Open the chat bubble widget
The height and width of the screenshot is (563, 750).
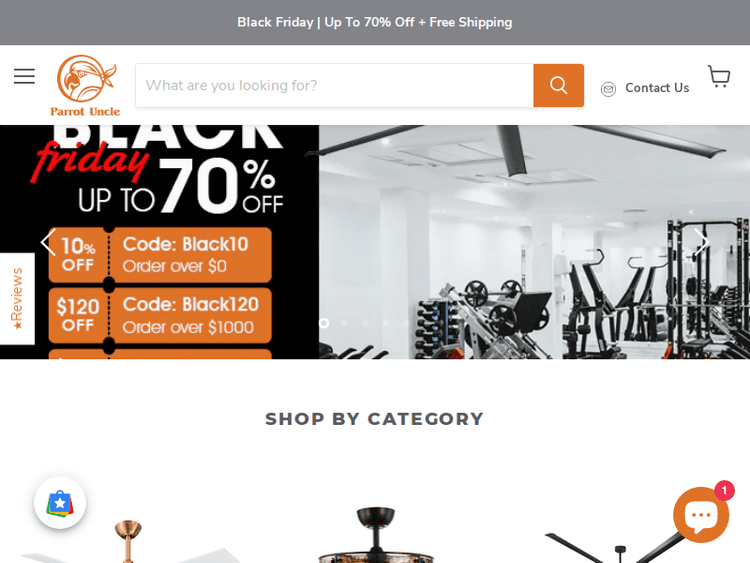point(701,515)
